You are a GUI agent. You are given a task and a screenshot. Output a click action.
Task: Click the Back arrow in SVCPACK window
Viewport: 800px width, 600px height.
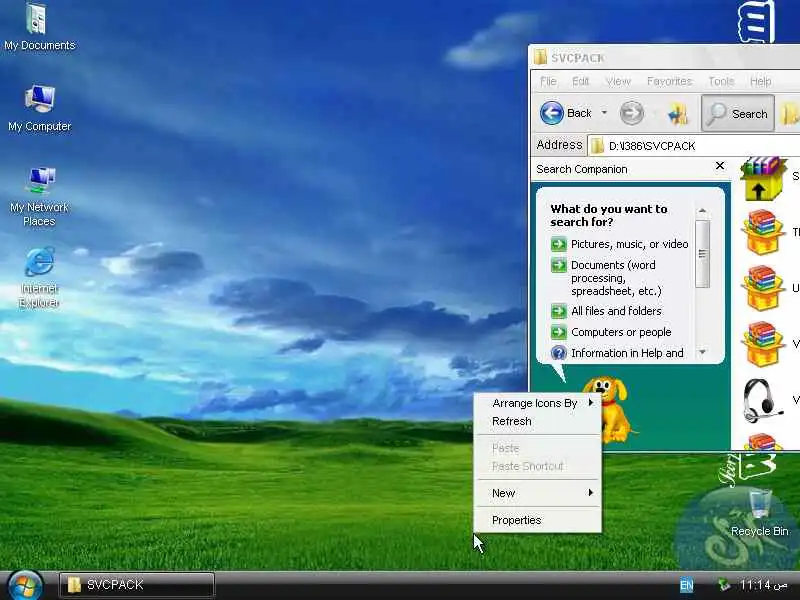click(552, 113)
